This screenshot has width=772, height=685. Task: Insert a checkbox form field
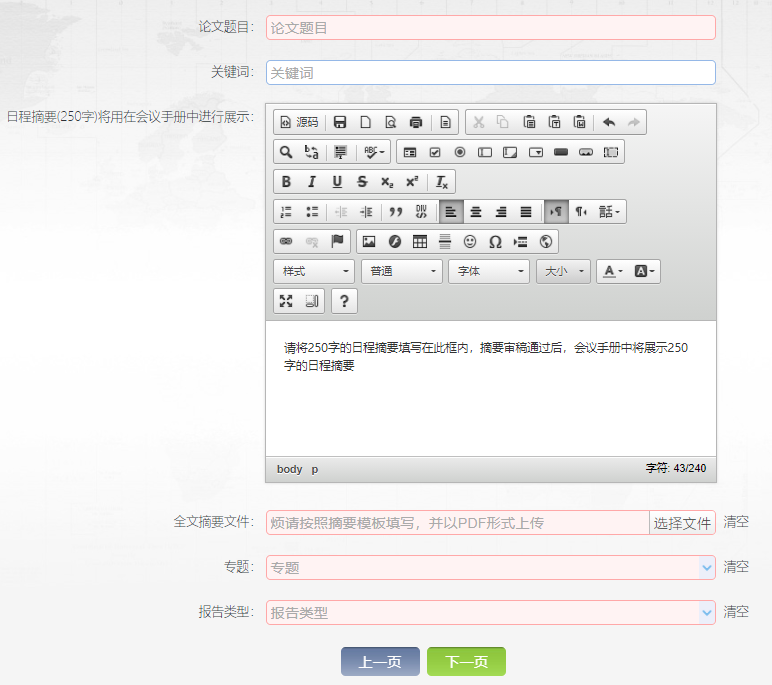click(435, 152)
